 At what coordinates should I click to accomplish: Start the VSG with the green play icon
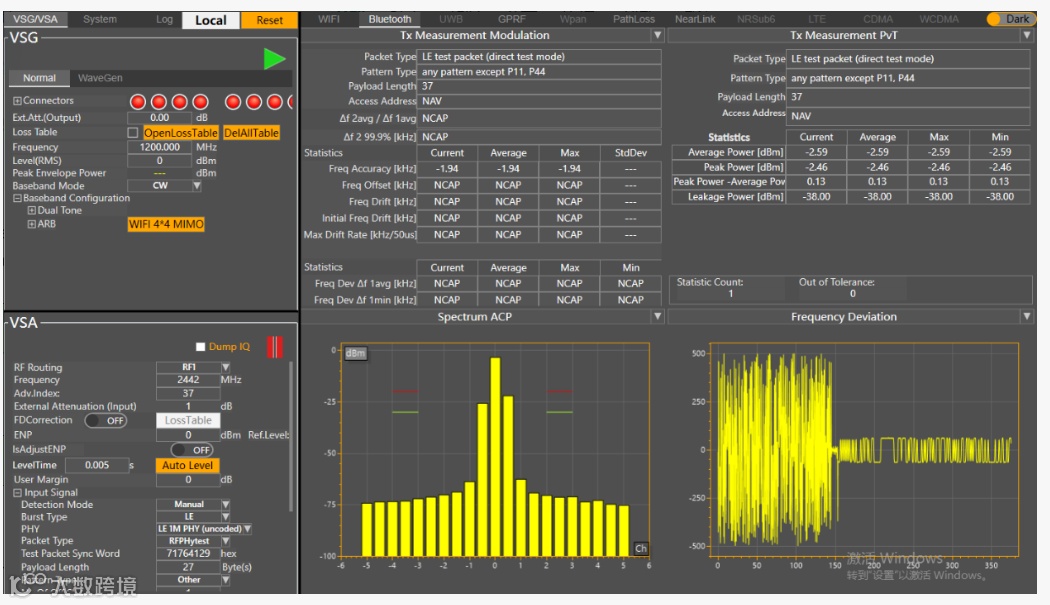click(274, 59)
